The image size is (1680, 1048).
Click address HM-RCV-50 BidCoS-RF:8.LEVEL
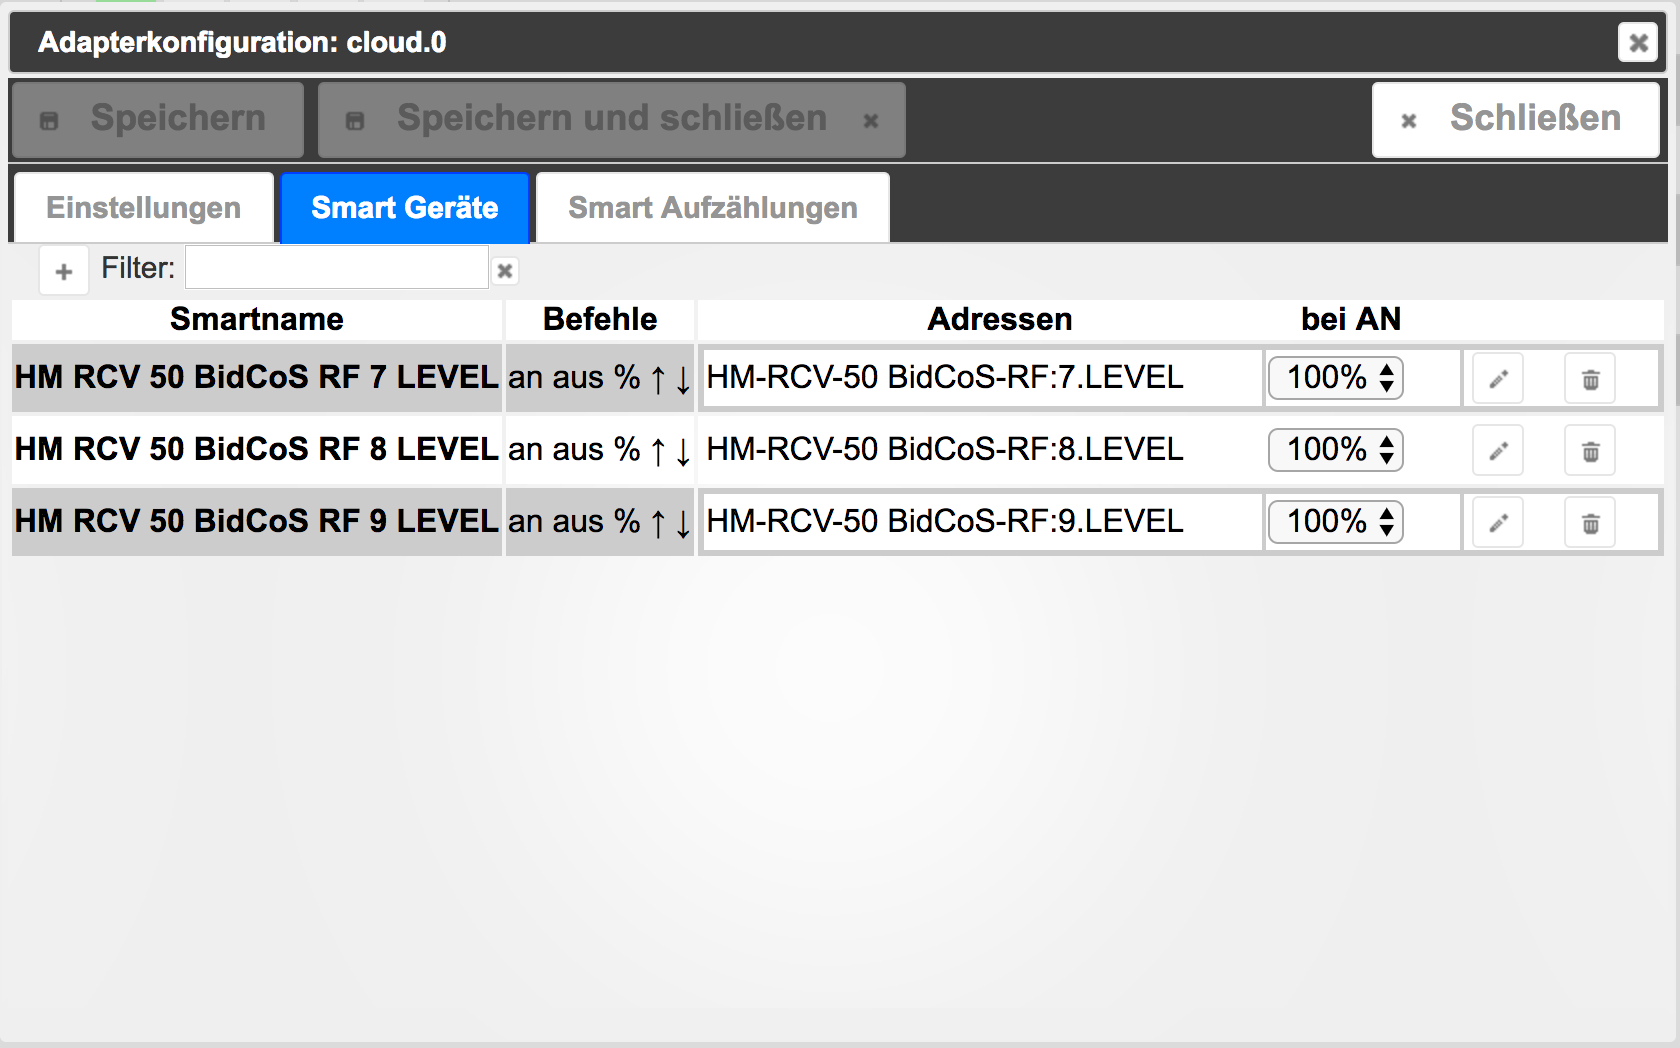(x=945, y=450)
